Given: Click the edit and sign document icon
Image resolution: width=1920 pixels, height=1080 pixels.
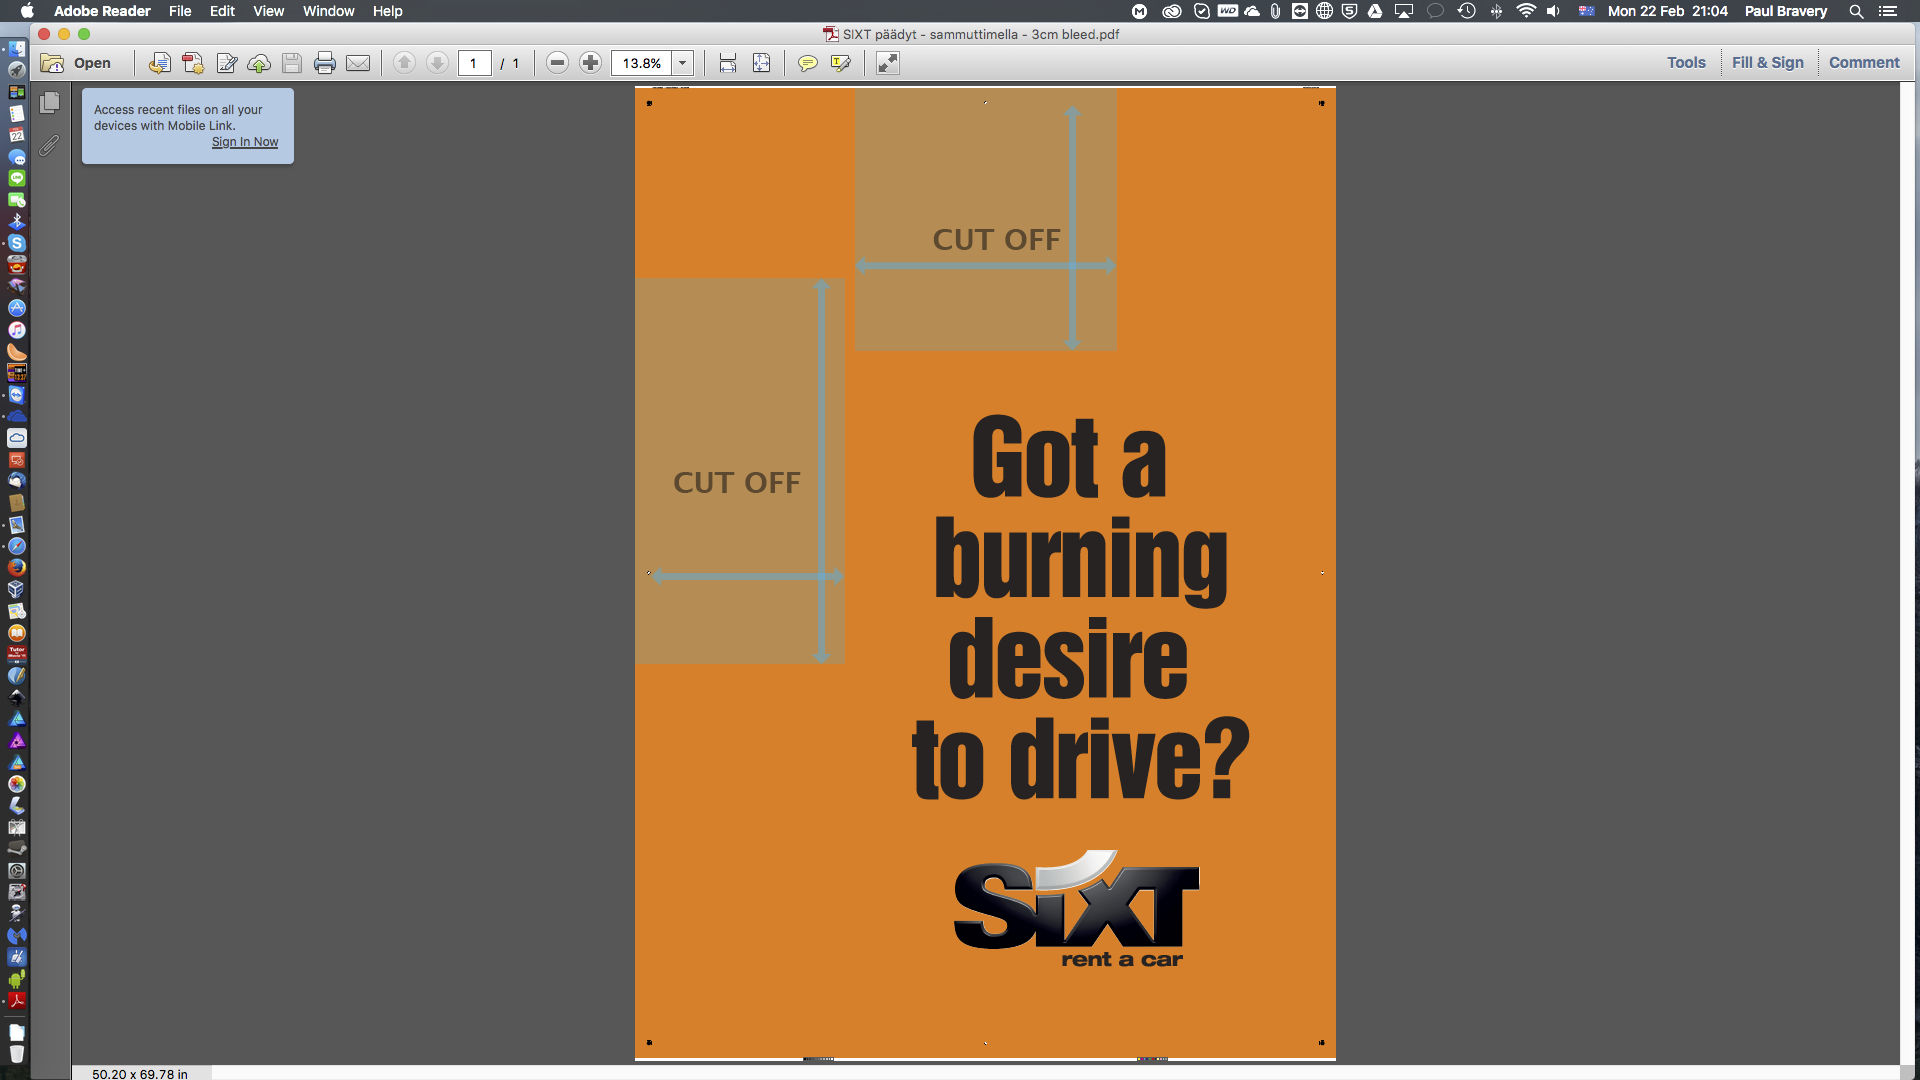Looking at the screenshot, I should pos(227,63).
